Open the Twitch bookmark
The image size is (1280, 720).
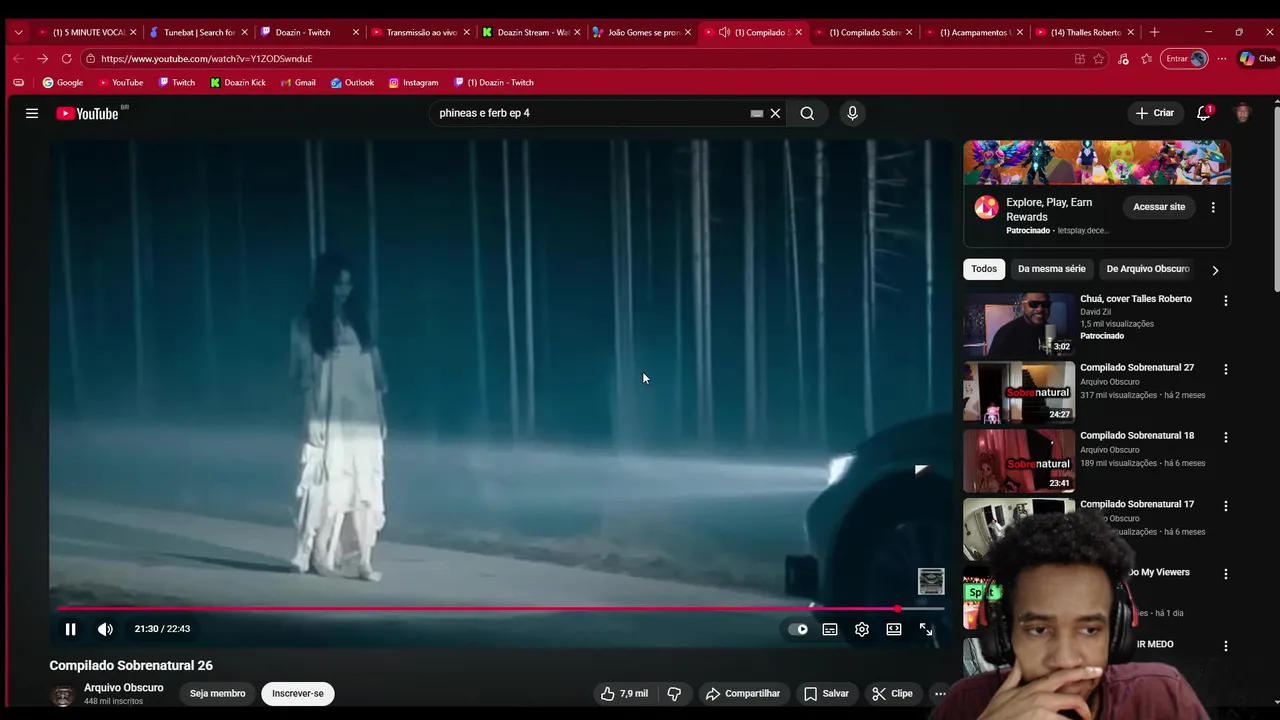click(x=177, y=83)
